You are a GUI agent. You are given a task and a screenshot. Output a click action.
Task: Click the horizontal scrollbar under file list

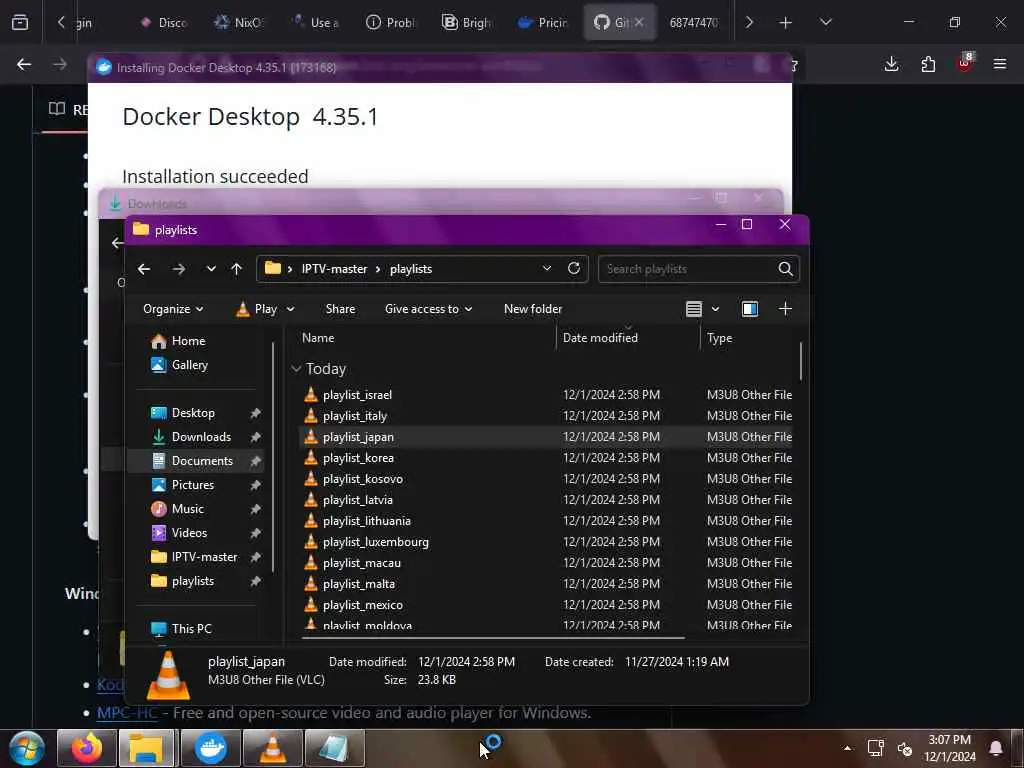pos(493,637)
